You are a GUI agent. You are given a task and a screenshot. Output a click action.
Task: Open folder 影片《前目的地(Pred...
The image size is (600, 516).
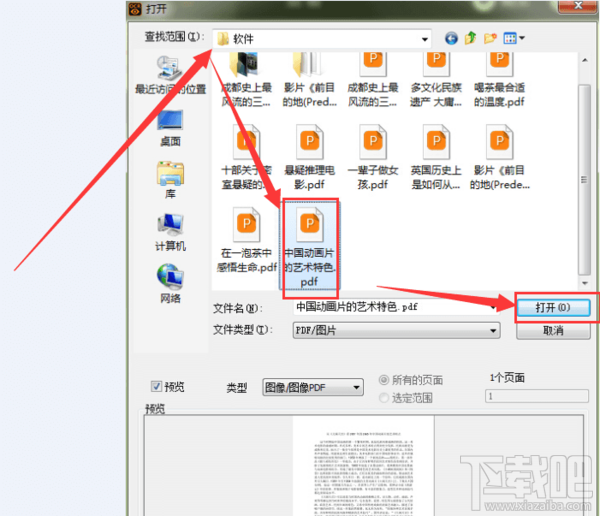click(310, 80)
